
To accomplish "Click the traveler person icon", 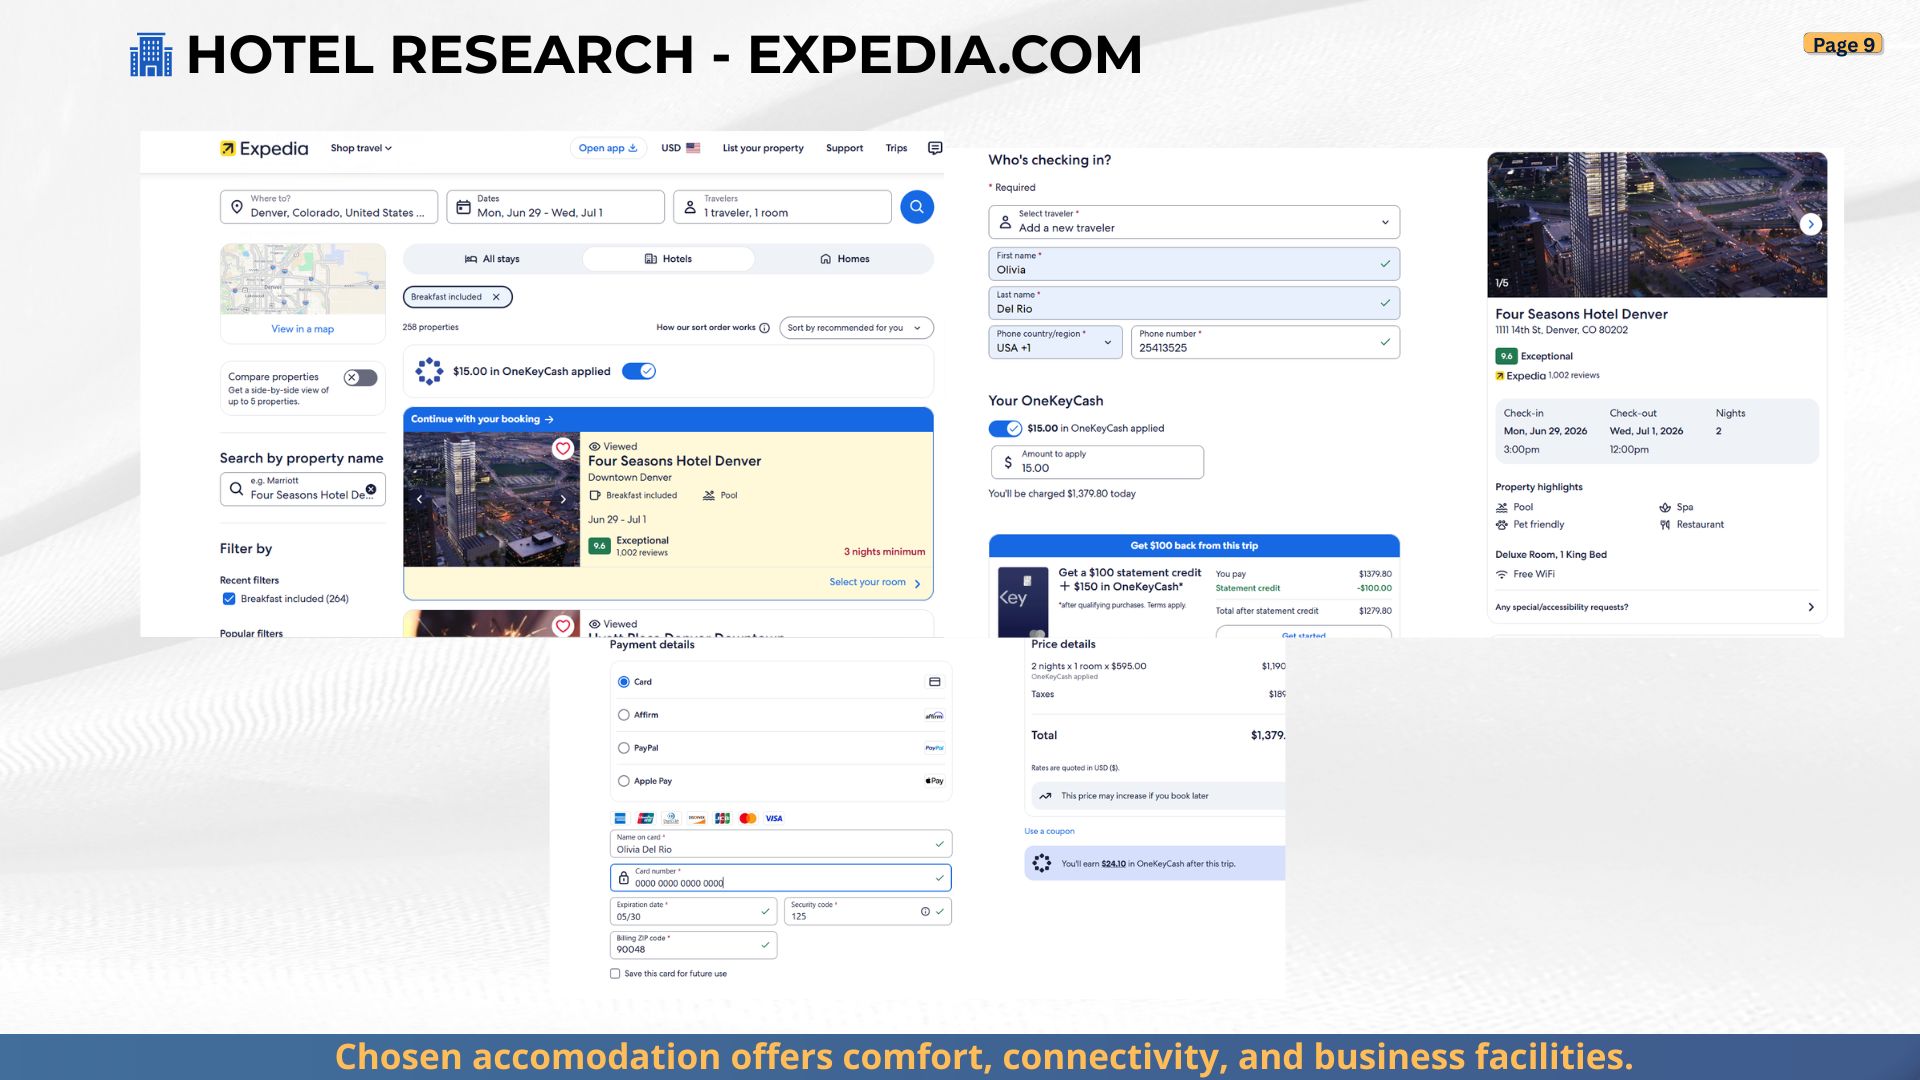I will pos(690,207).
